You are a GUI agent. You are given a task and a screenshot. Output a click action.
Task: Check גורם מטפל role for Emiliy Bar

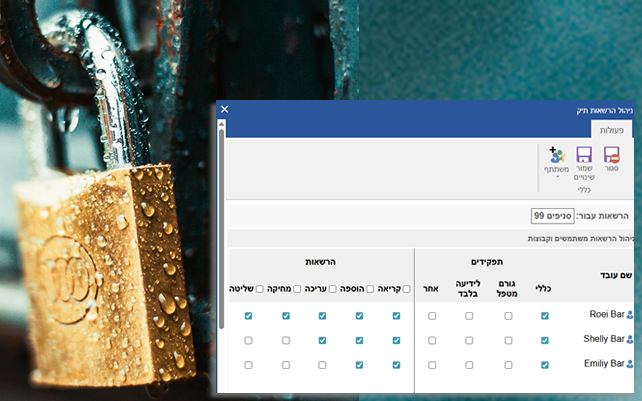pyautogui.click(x=508, y=365)
